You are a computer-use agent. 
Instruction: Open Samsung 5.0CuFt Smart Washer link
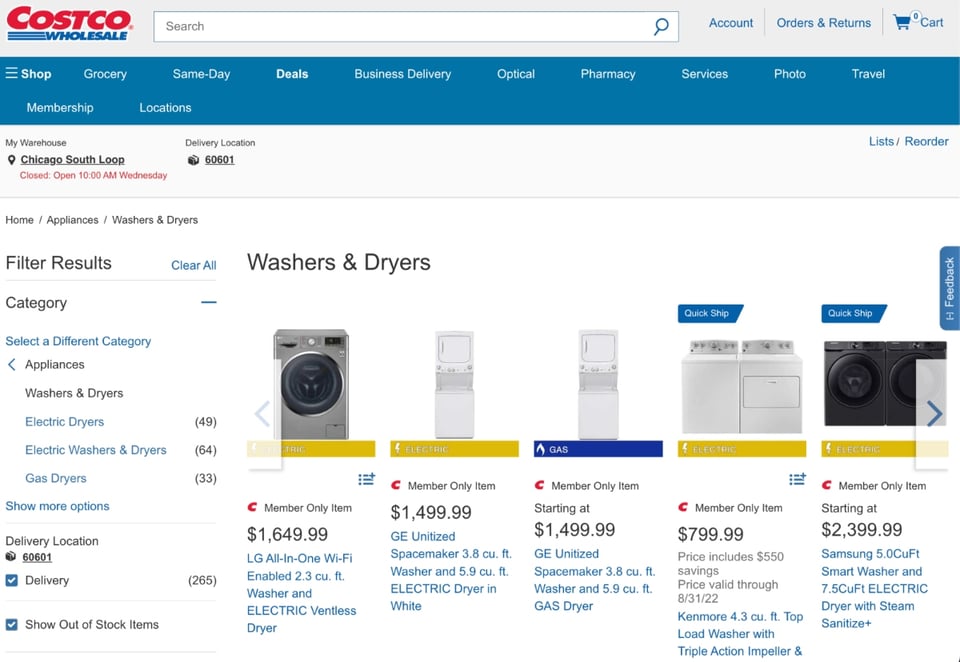tap(874, 589)
